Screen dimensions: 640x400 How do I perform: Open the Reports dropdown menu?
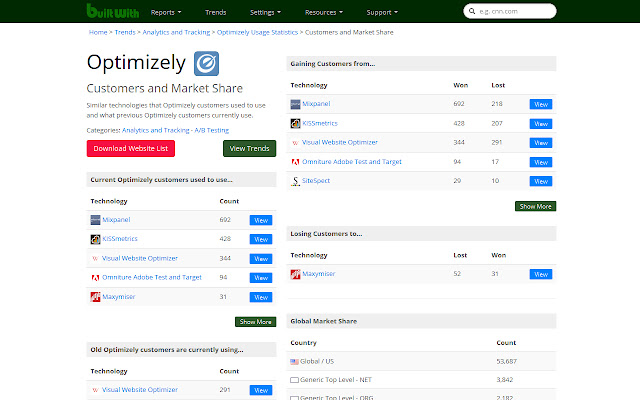click(166, 12)
